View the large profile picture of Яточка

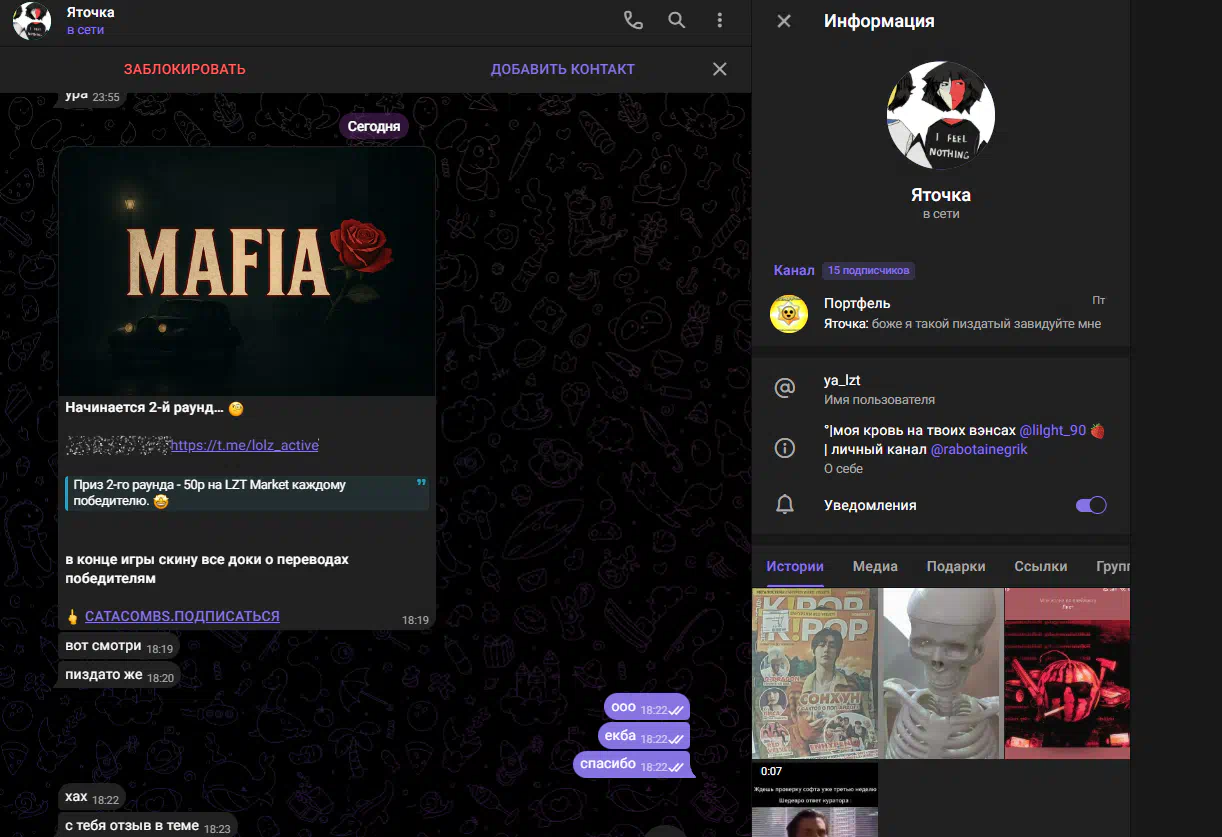point(941,116)
